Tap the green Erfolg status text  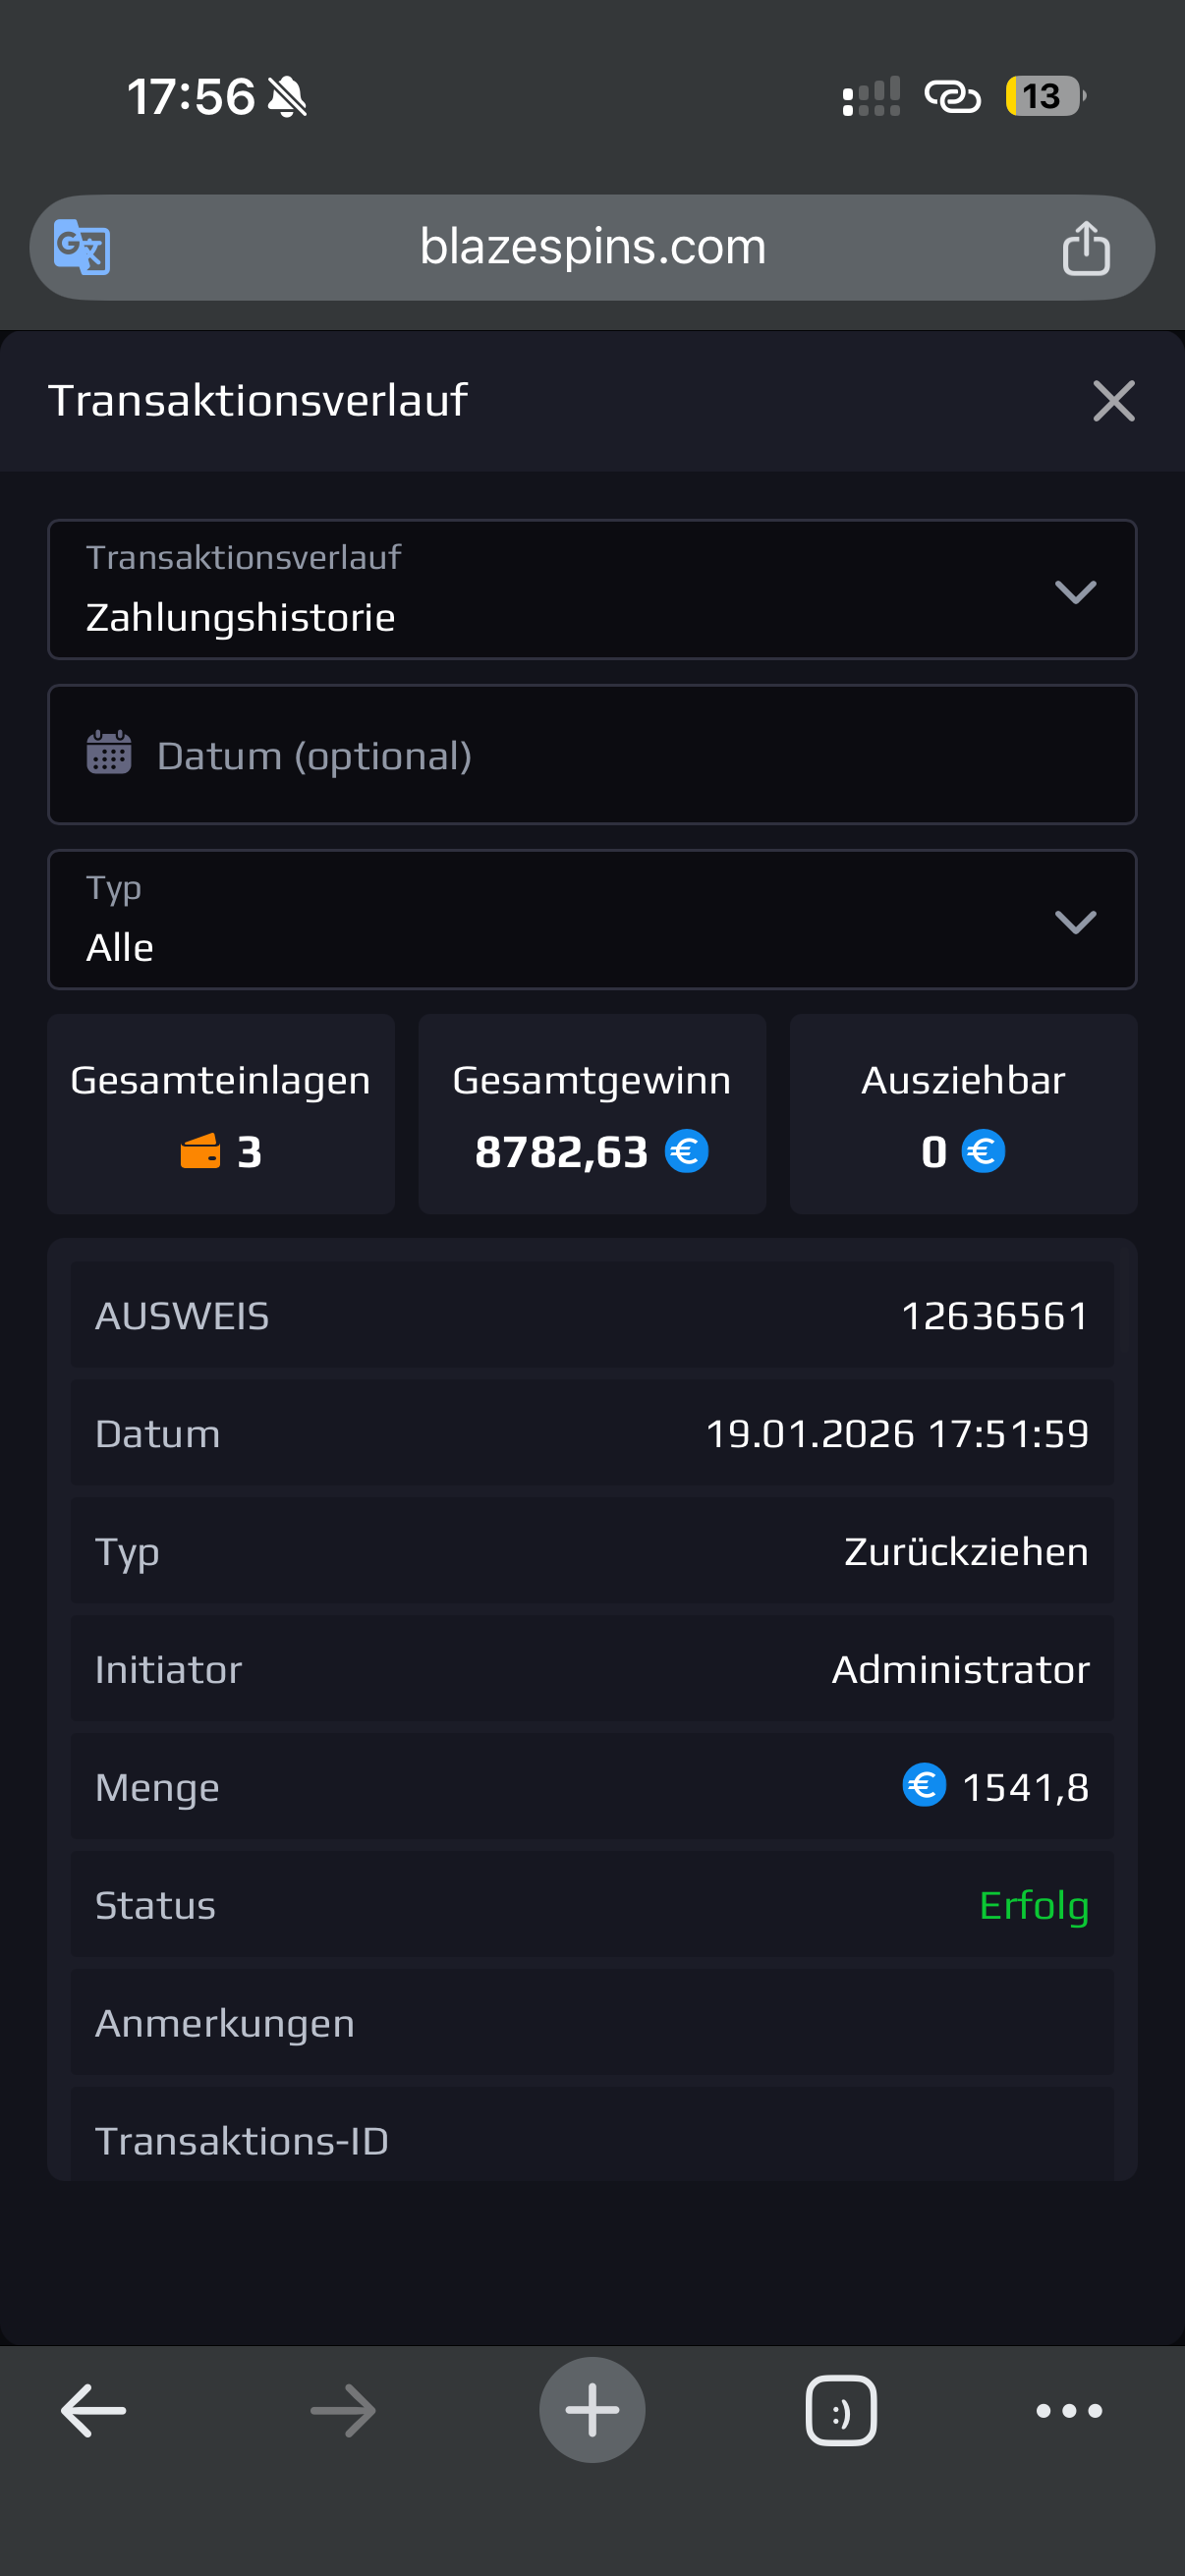pos(1033,1905)
